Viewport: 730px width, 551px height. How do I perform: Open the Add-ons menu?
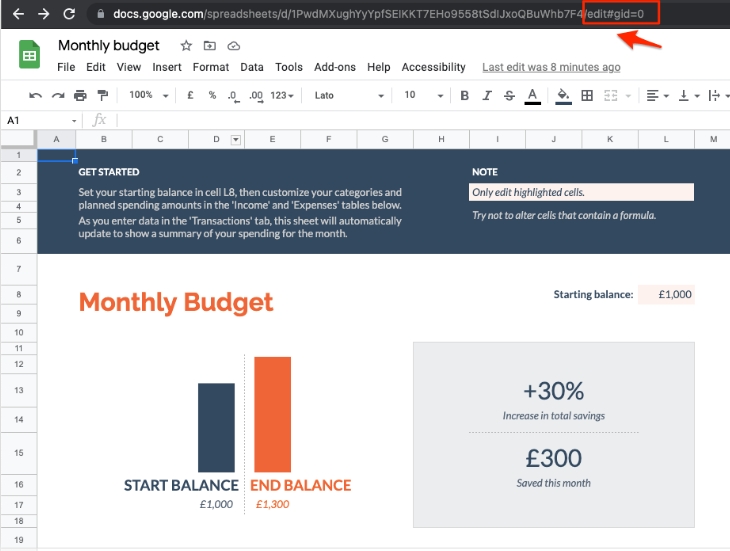pyautogui.click(x=335, y=67)
